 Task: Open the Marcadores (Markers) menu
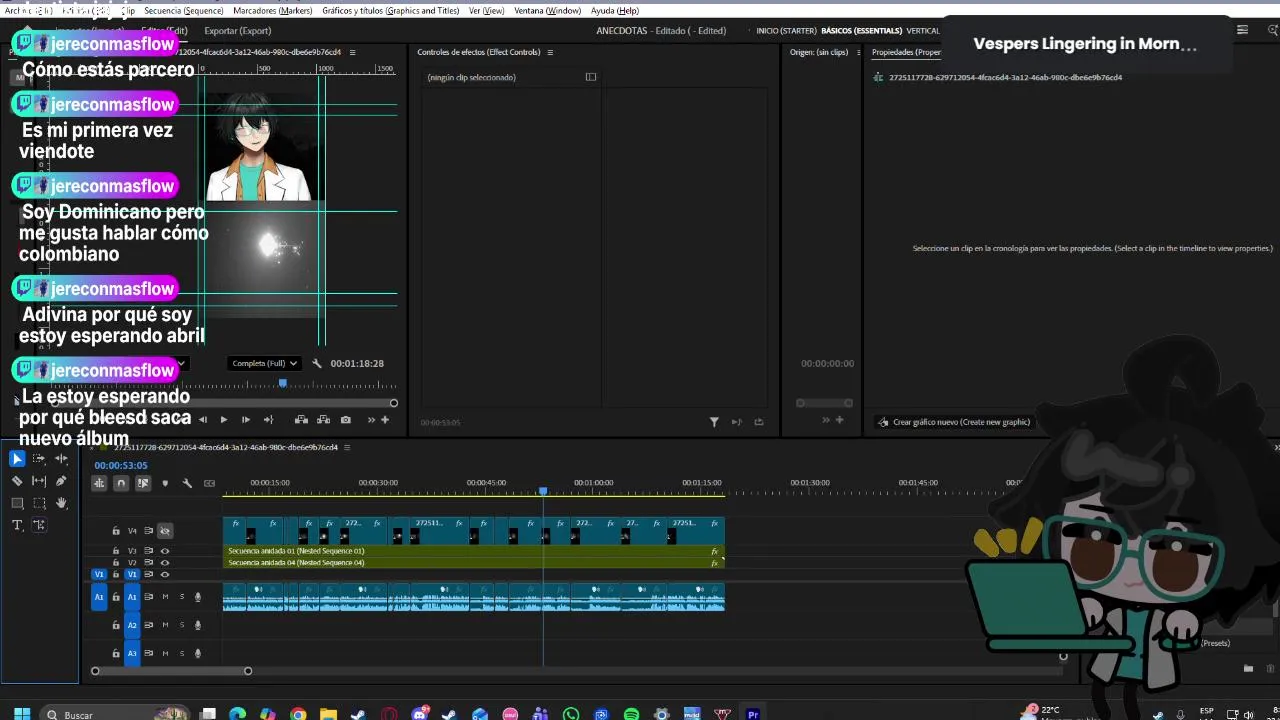coord(272,10)
